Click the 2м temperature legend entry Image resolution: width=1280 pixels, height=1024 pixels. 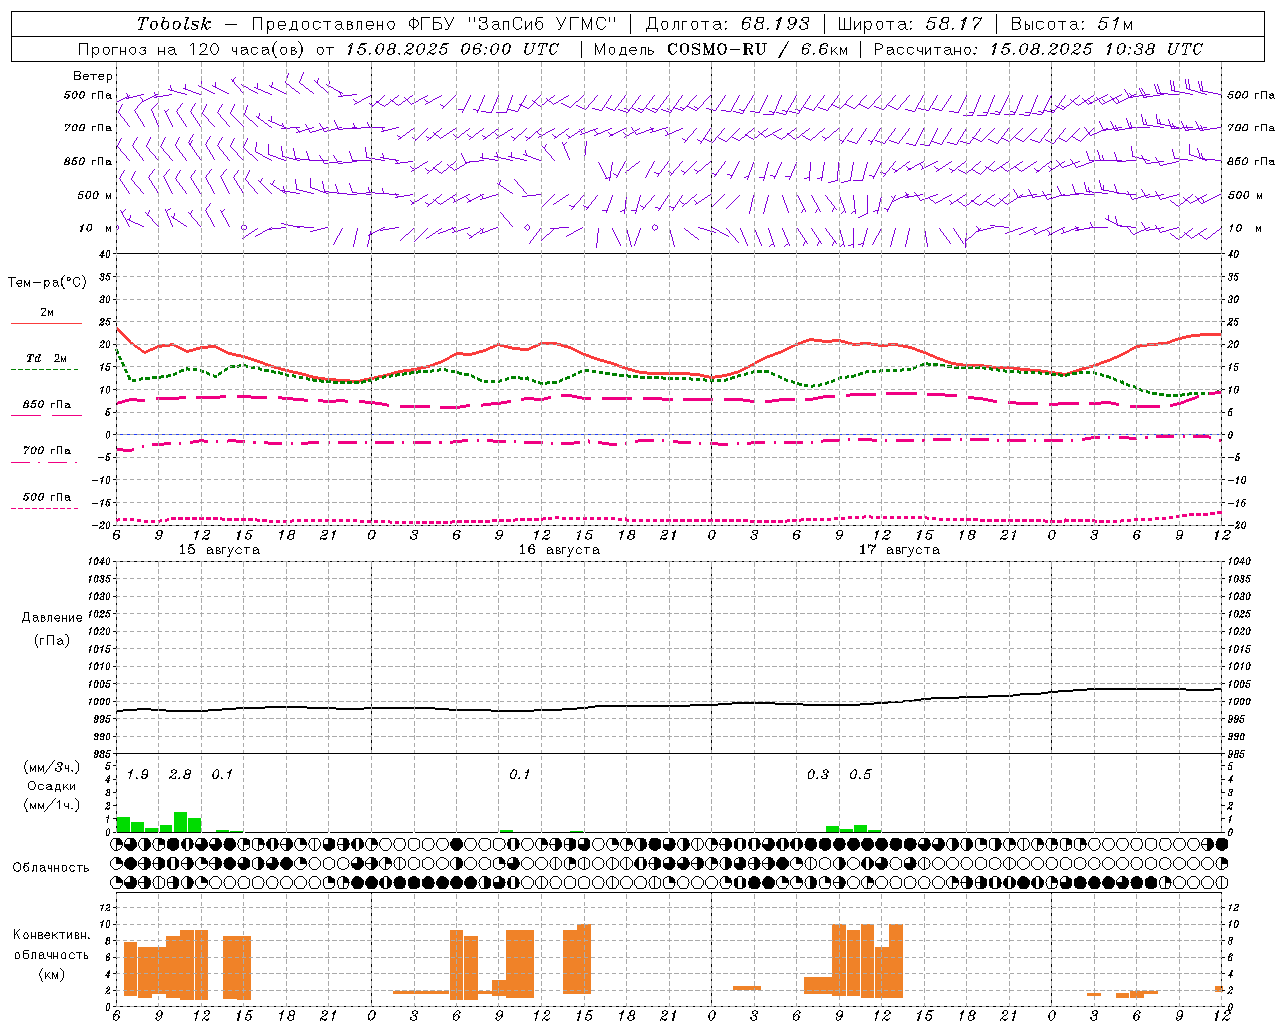tap(47, 312)
